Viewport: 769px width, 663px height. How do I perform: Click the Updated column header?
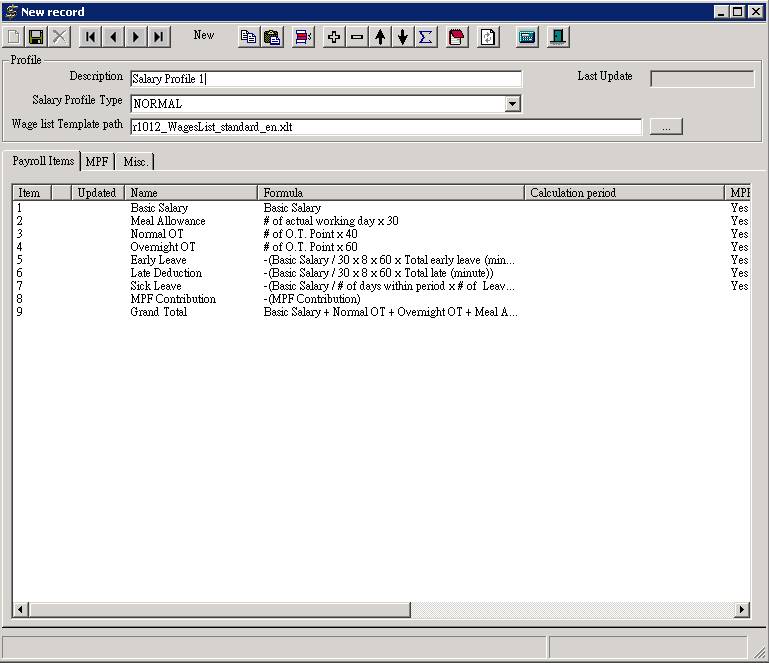98,193
